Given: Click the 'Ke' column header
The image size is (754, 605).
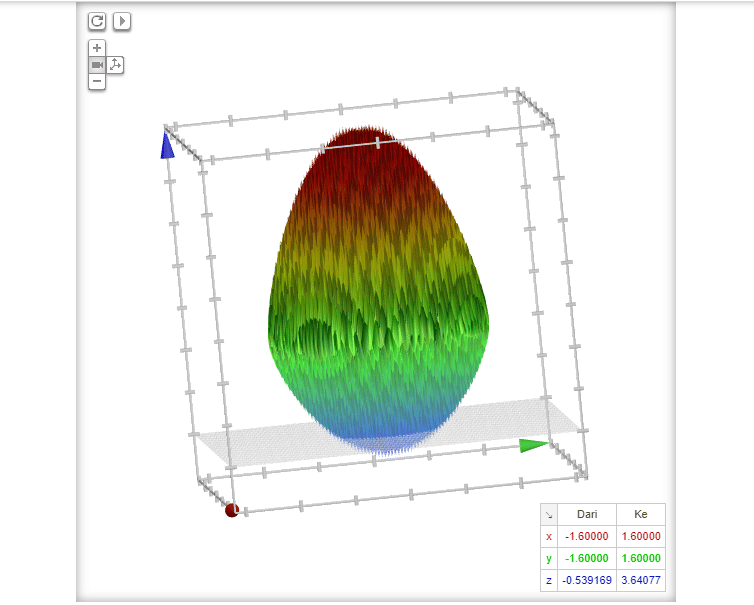Looking at the screenshot, I should point(641,515).
